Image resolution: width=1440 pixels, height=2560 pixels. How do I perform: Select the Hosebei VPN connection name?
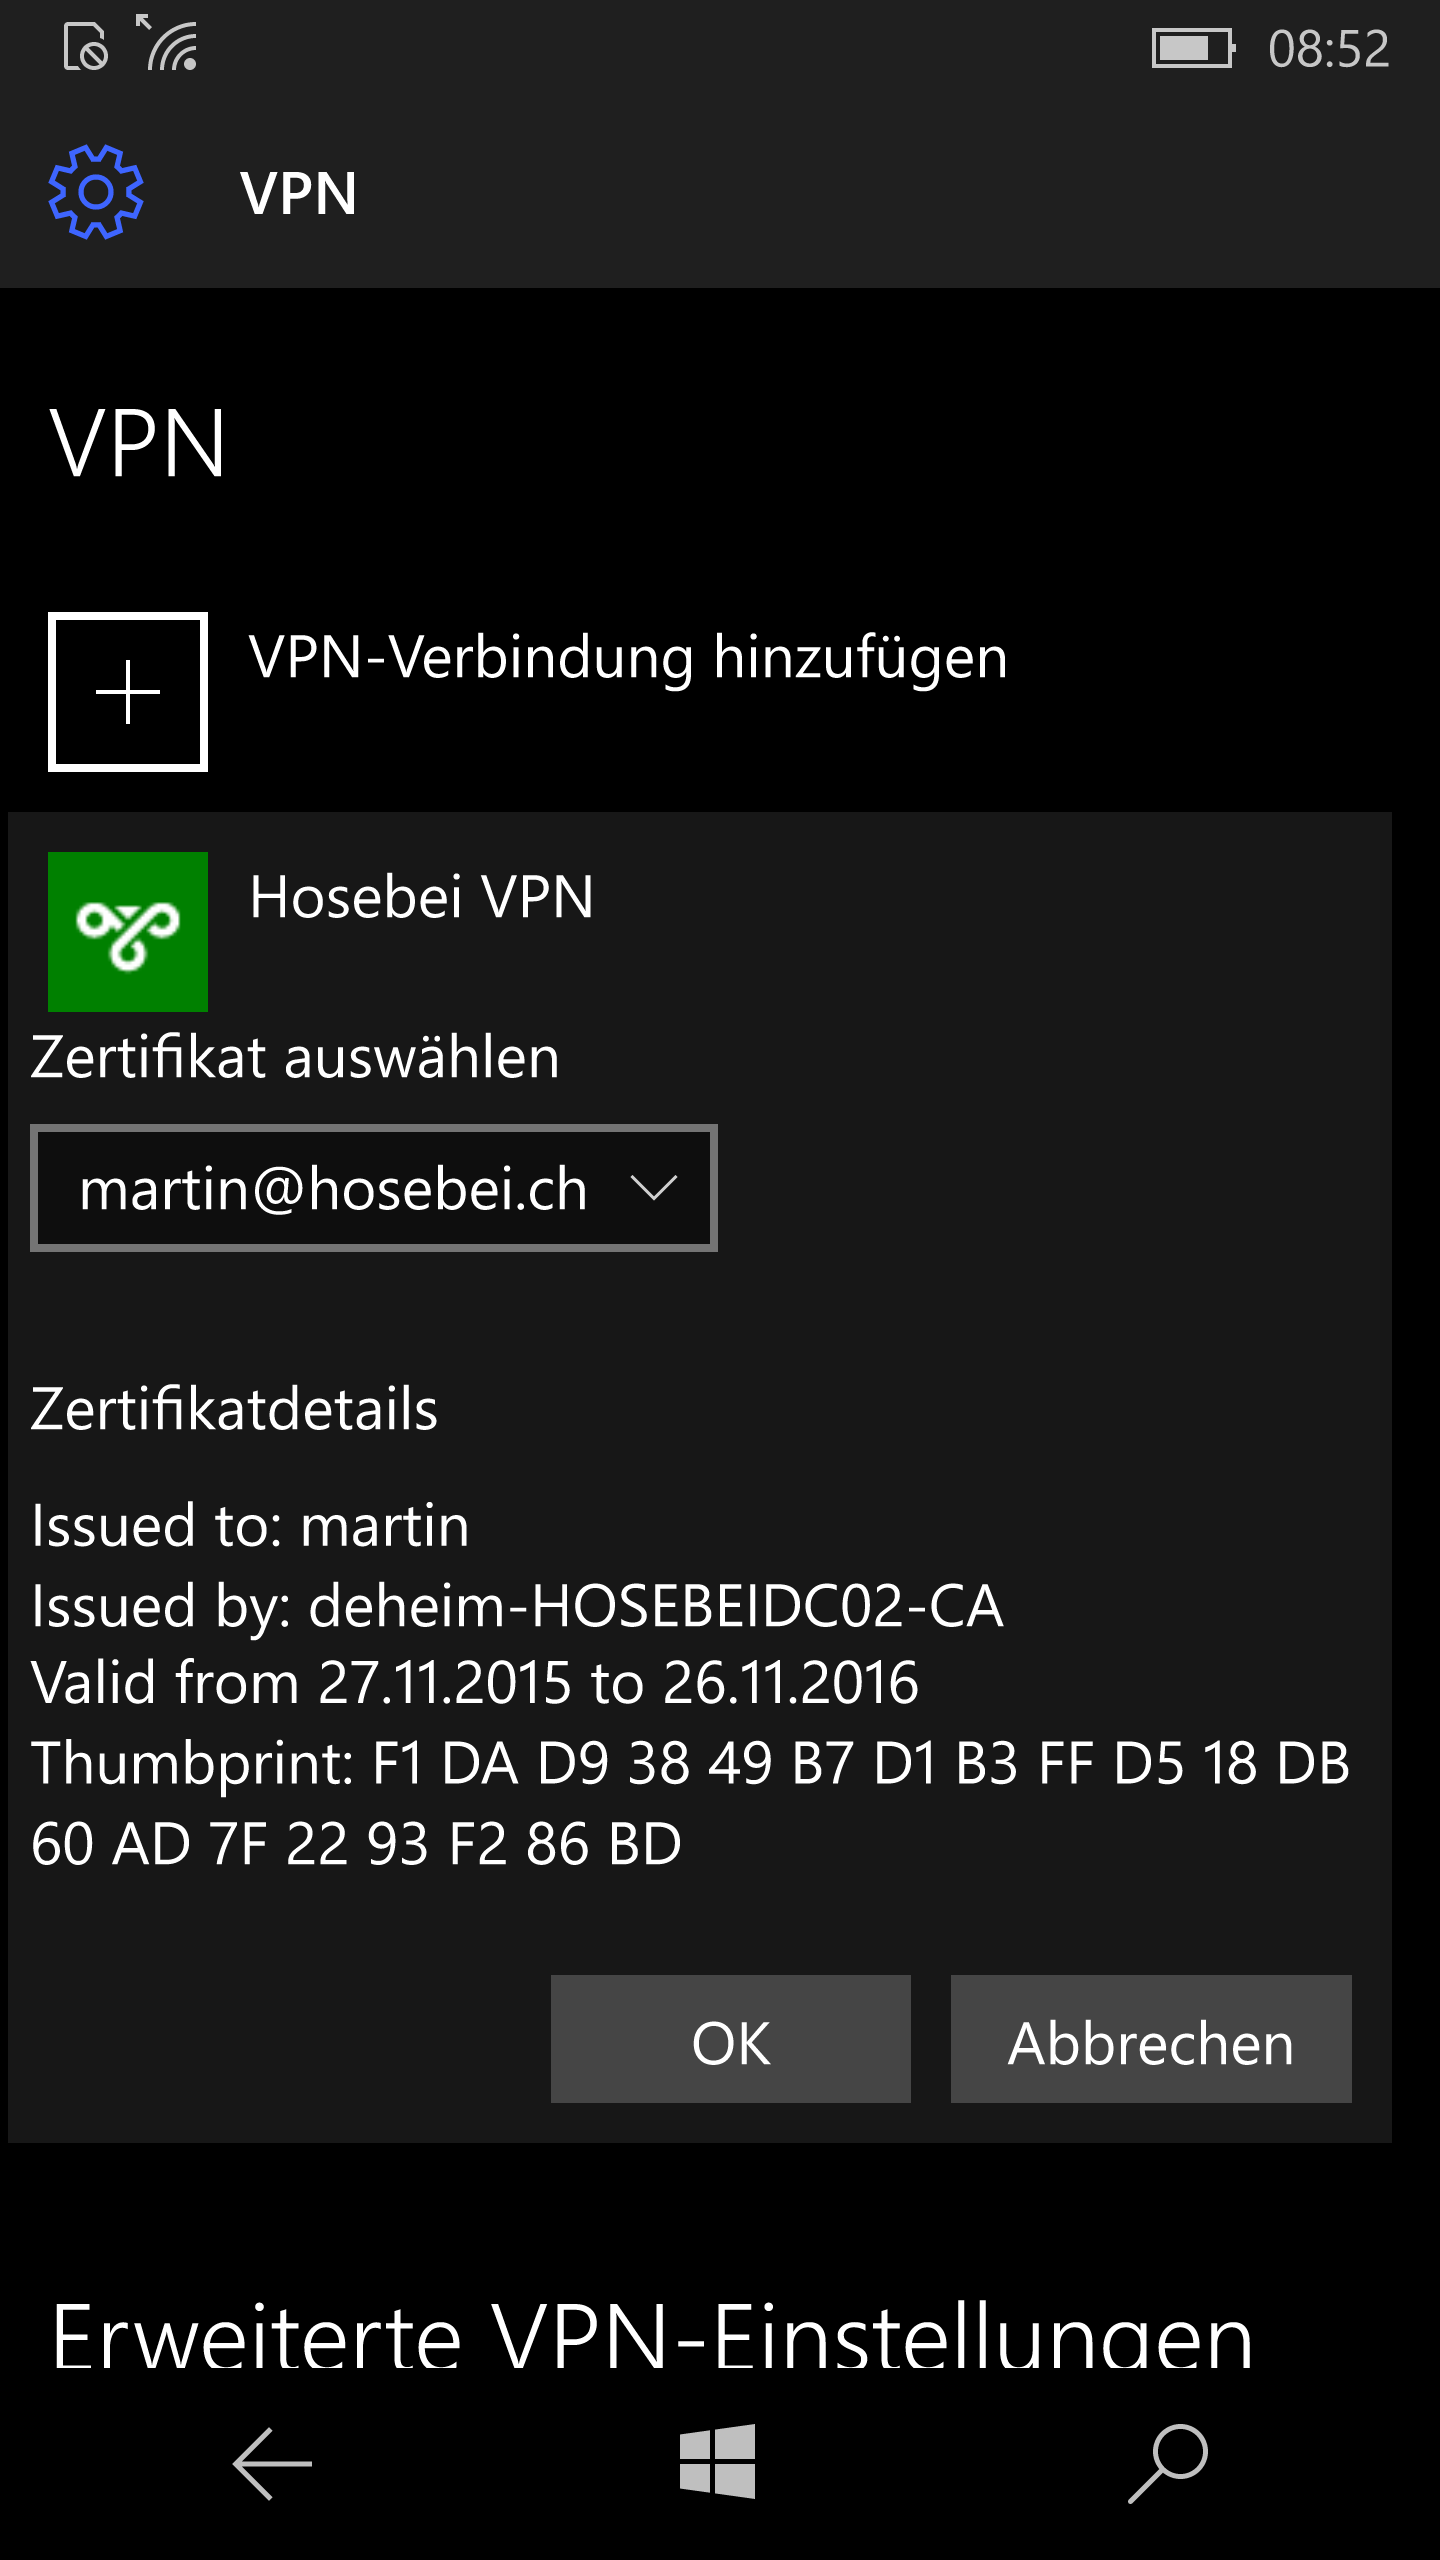pos(422,896)
